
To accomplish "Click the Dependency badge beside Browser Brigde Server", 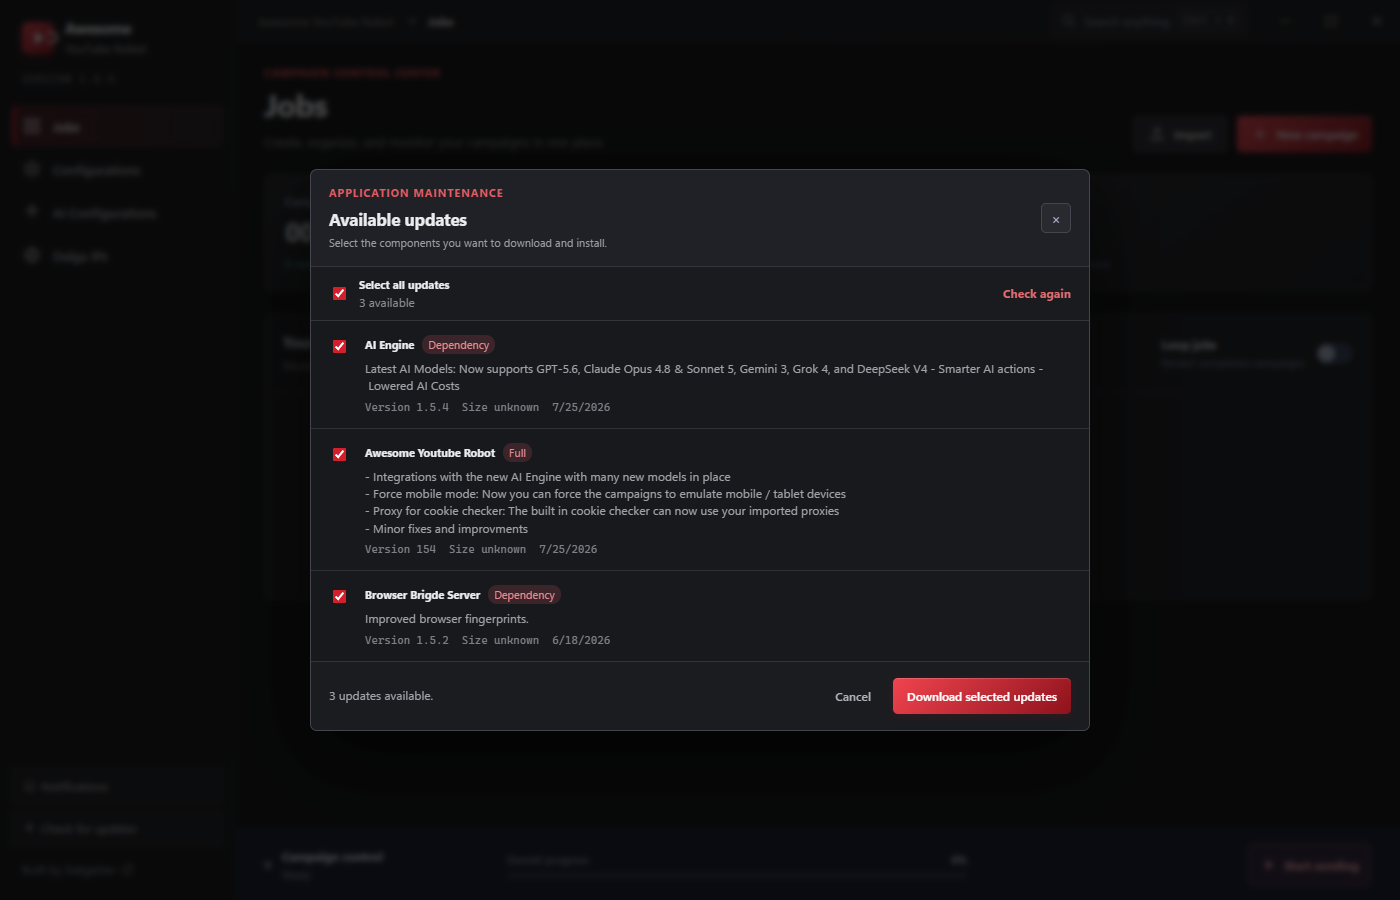I will pos(524,595).
